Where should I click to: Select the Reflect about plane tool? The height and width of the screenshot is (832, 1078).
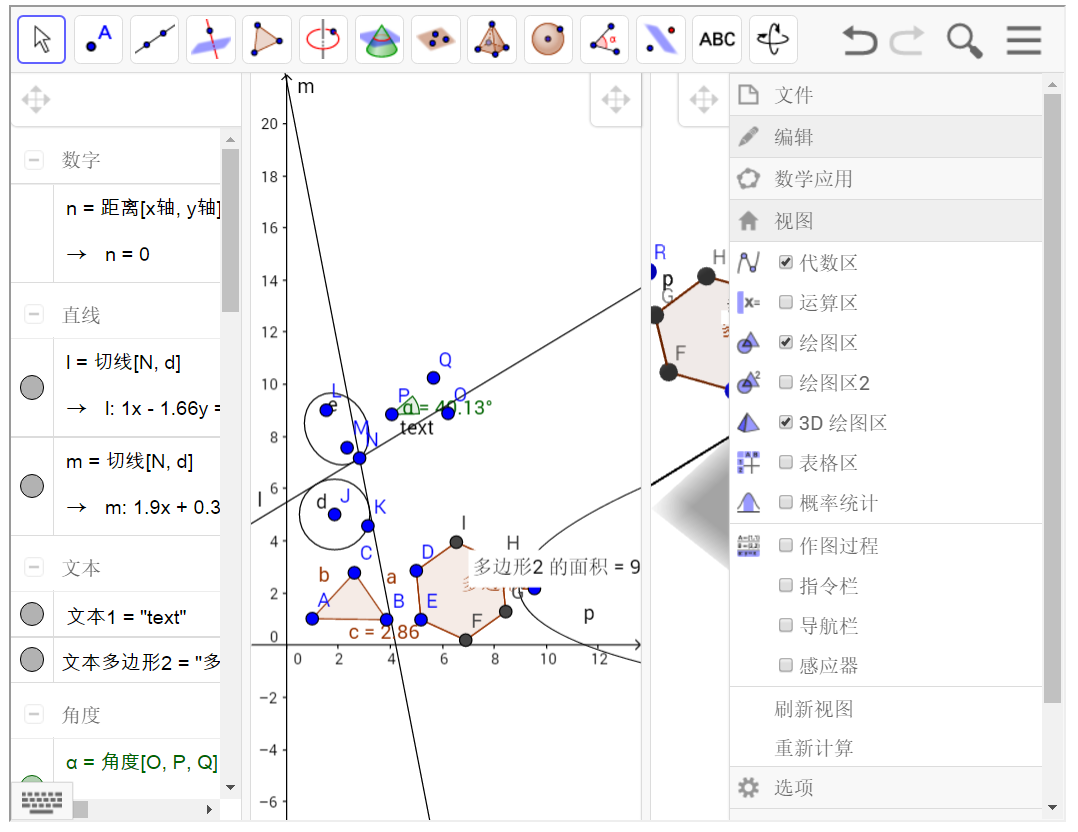(661, 39)
